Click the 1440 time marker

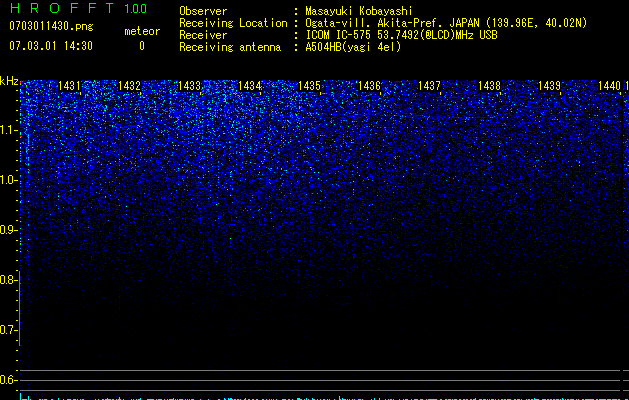click(x=609, y=86)
